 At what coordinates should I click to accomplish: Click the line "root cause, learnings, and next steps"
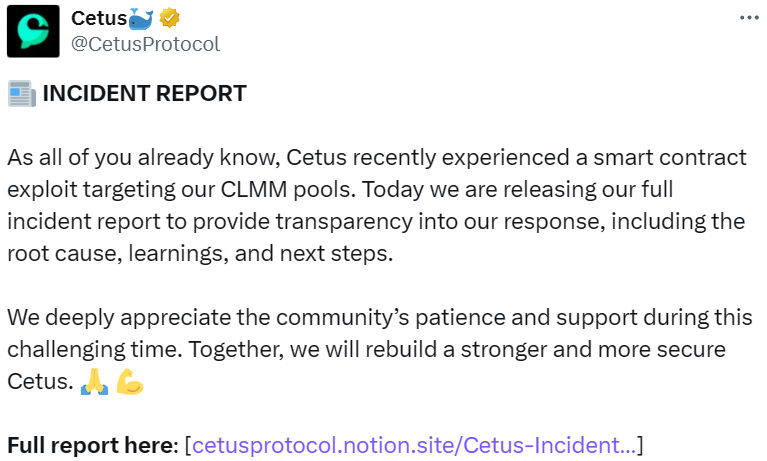click(200, 253)
